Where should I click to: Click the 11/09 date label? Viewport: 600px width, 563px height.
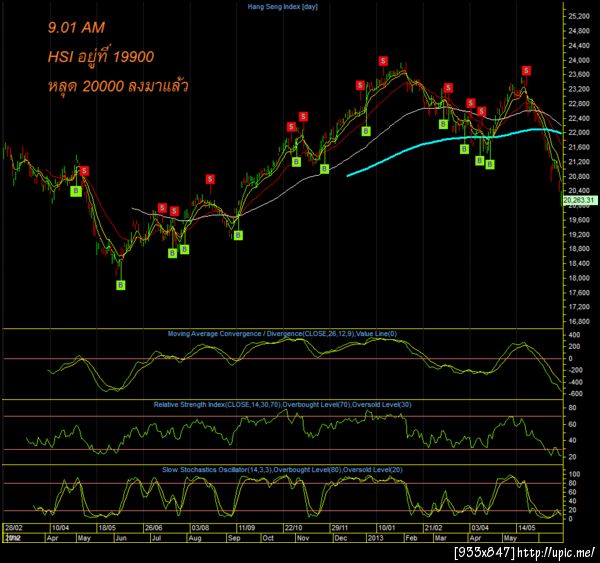247,528
